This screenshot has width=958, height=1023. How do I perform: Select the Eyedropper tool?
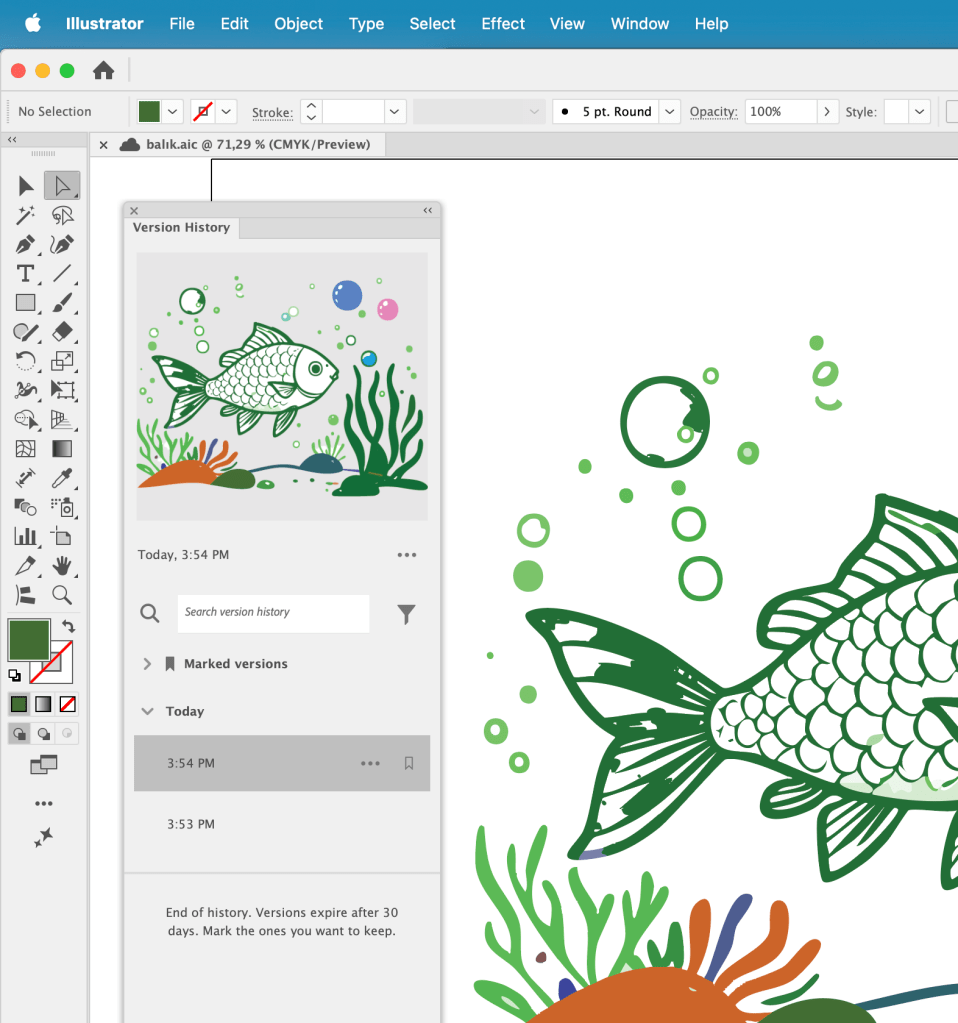62,478
